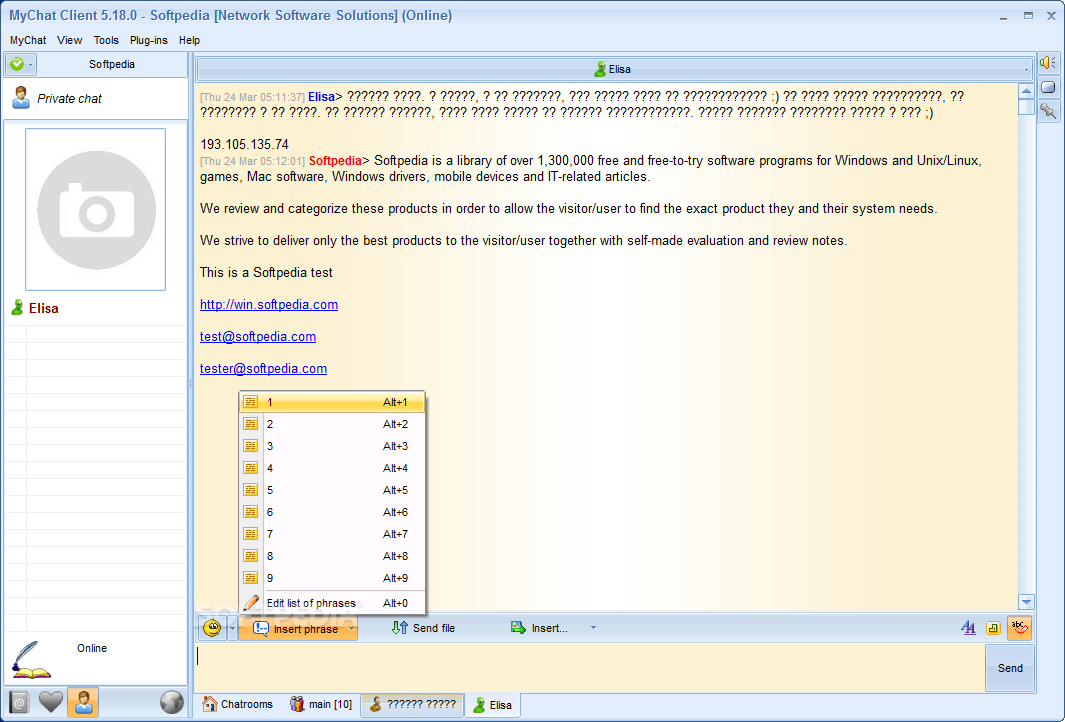Screen dimensions: 1065x722
Task: Click the blue Elisa sender name
Action: point(321,96)
